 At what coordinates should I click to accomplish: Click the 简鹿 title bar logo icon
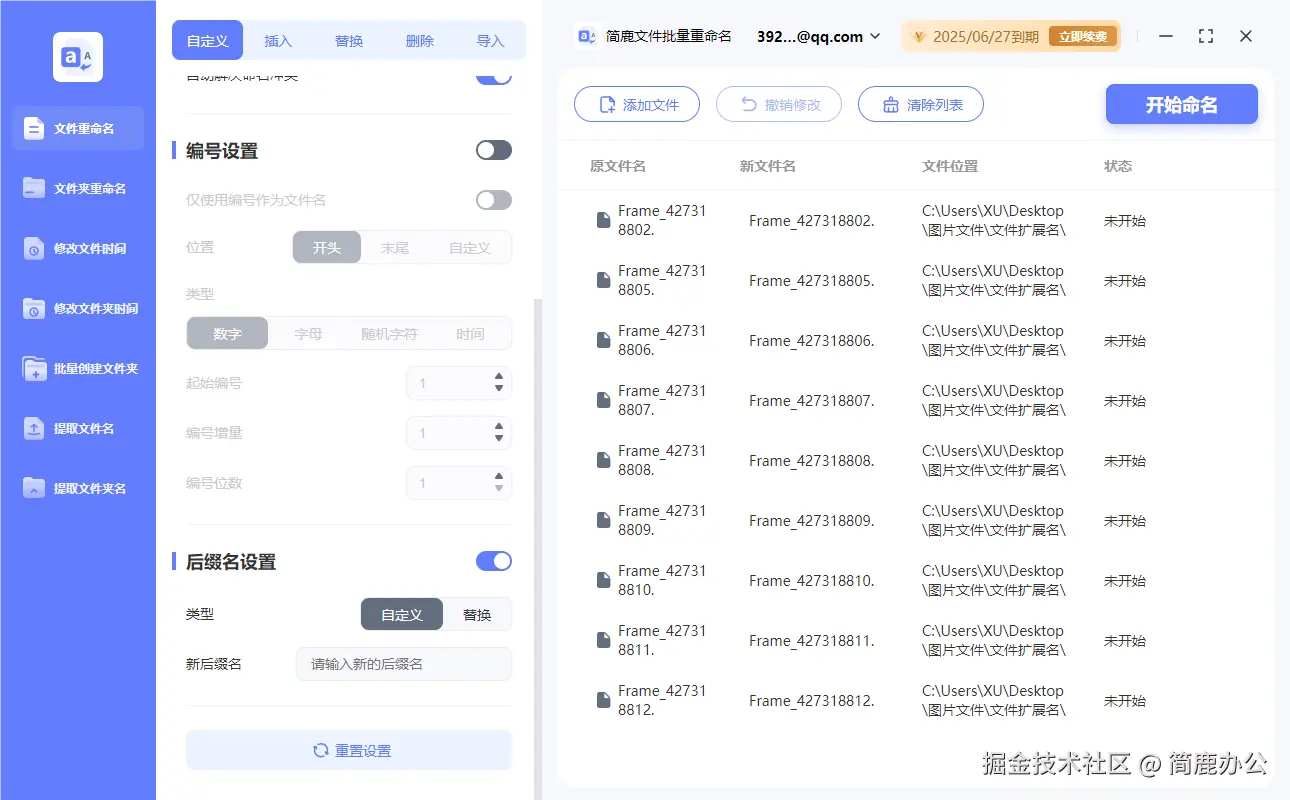click(586, 36)
